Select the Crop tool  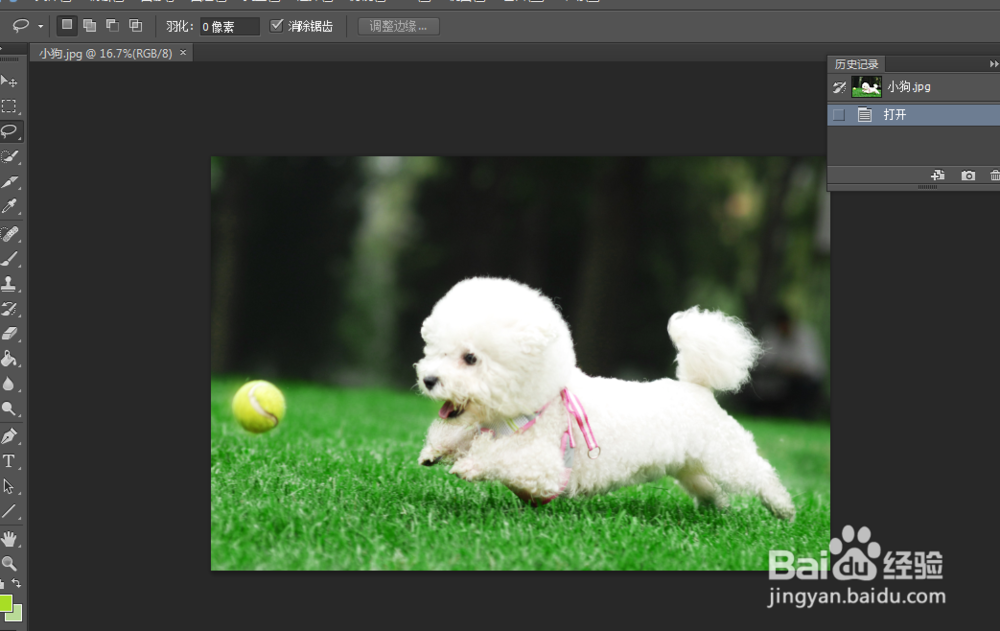[10, 182]
